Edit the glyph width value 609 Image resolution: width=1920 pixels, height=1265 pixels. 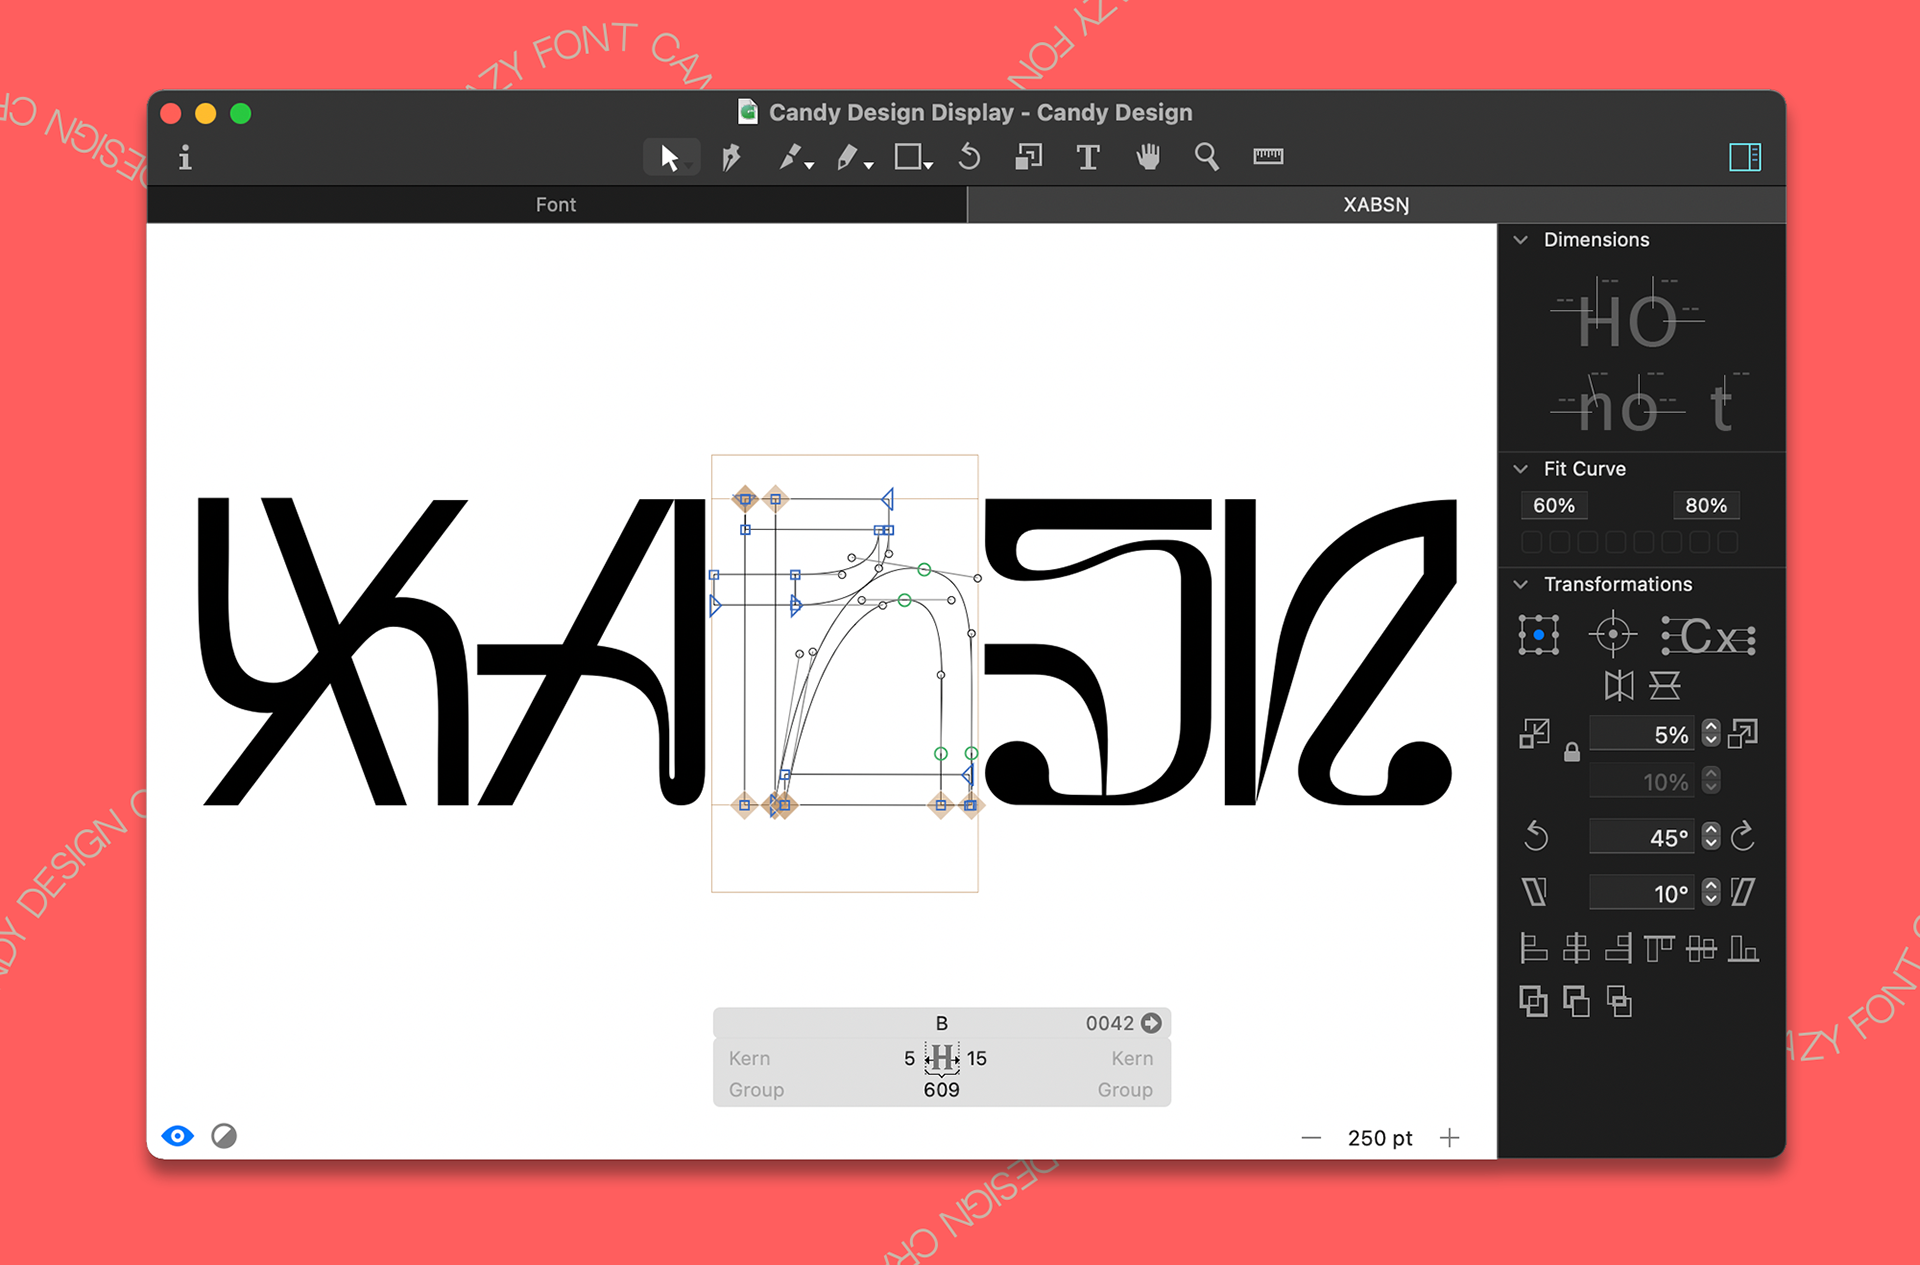point(941,1090)
